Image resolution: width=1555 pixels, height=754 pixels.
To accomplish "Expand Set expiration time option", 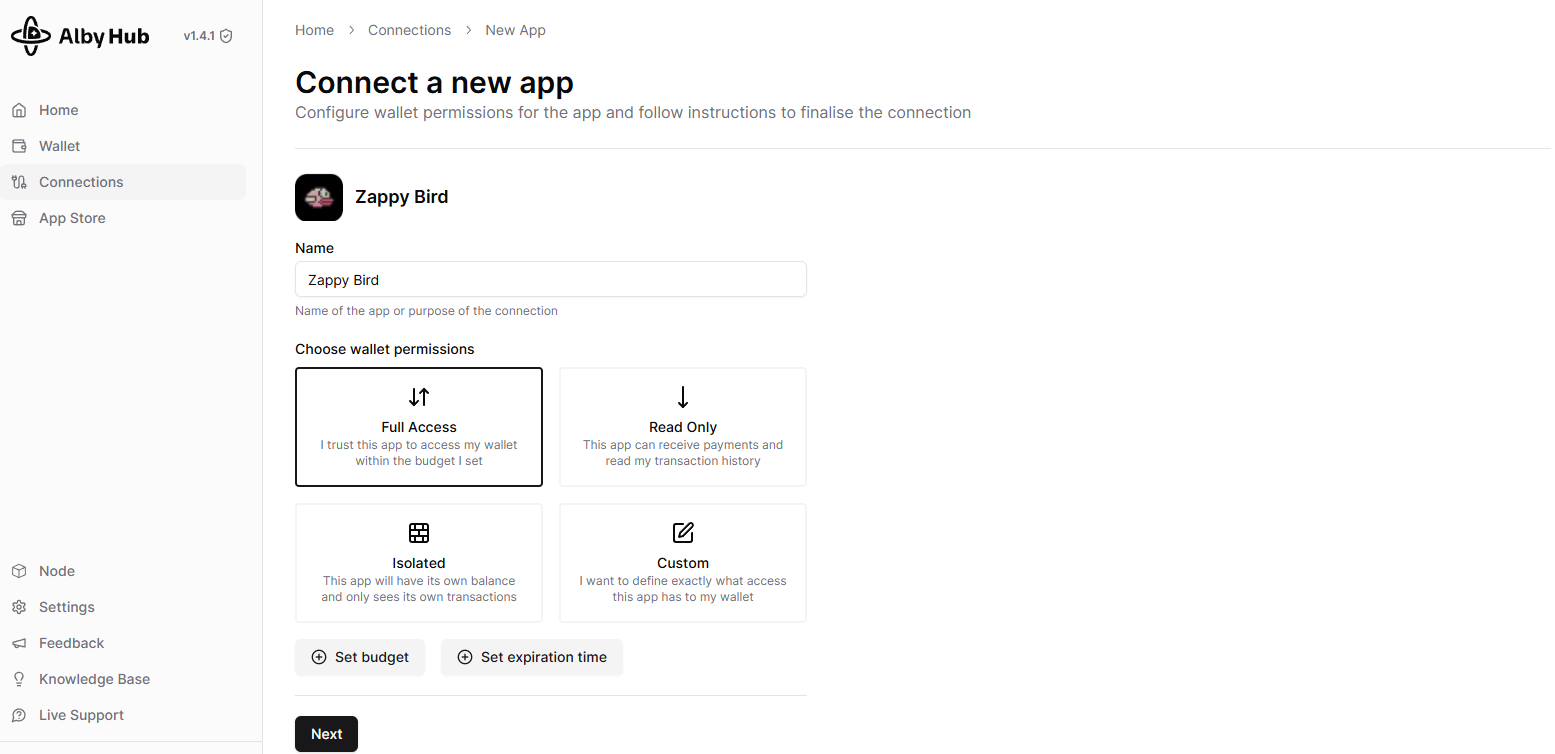I will pos(532,657).
